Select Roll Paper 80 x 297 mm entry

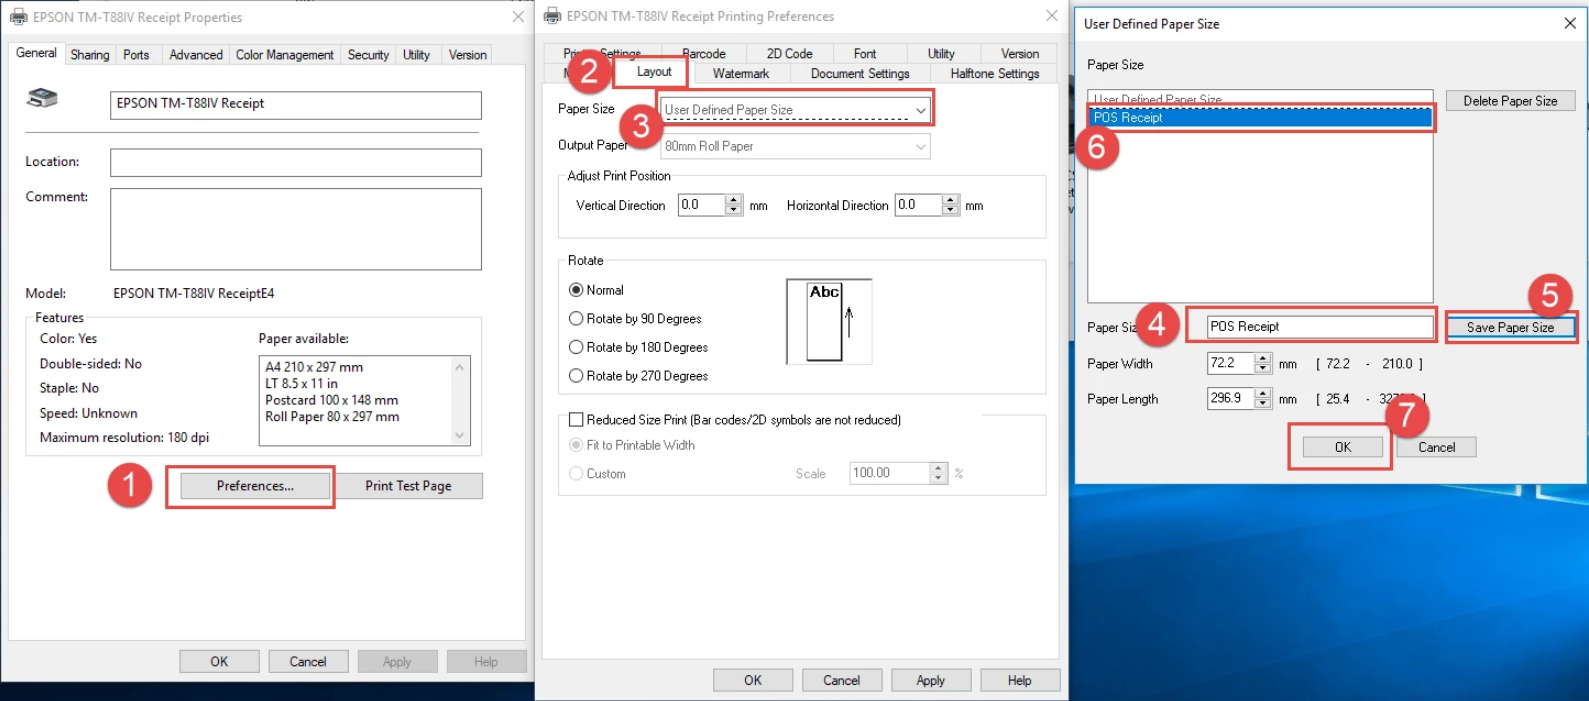tap(332, 416)
